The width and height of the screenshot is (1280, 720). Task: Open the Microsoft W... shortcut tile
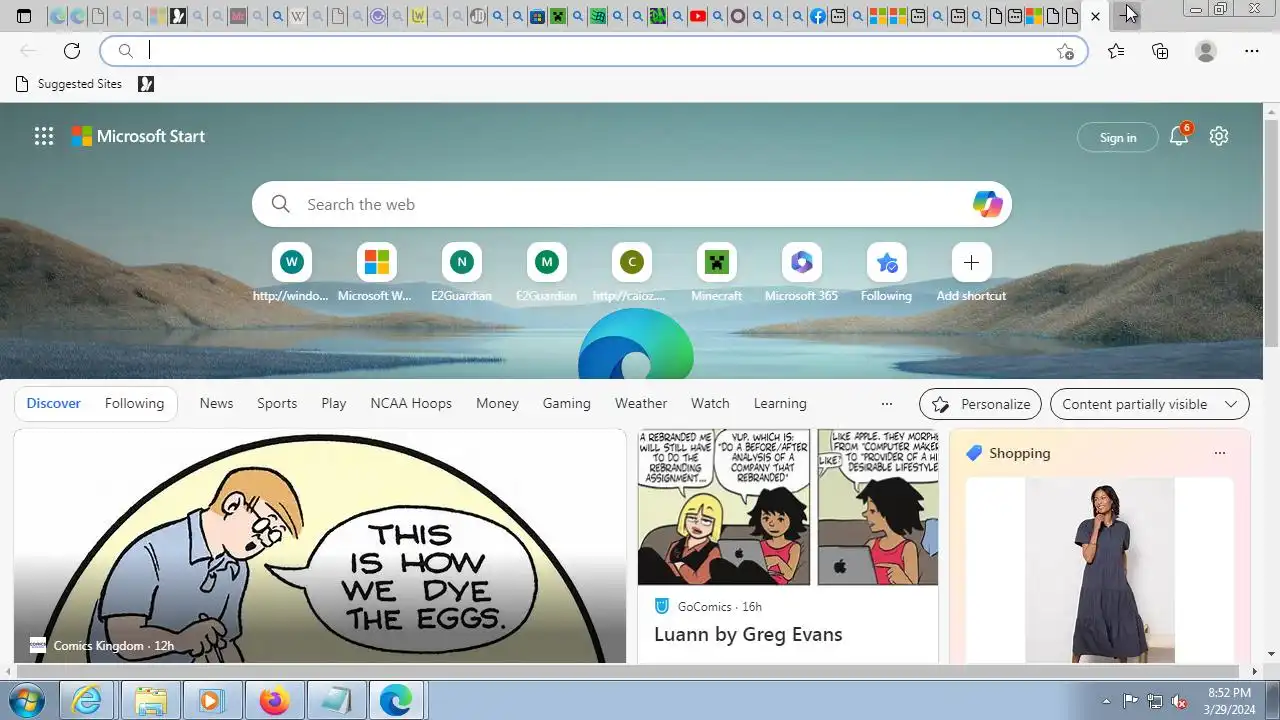pyautogui.click(x=376, y=272)
